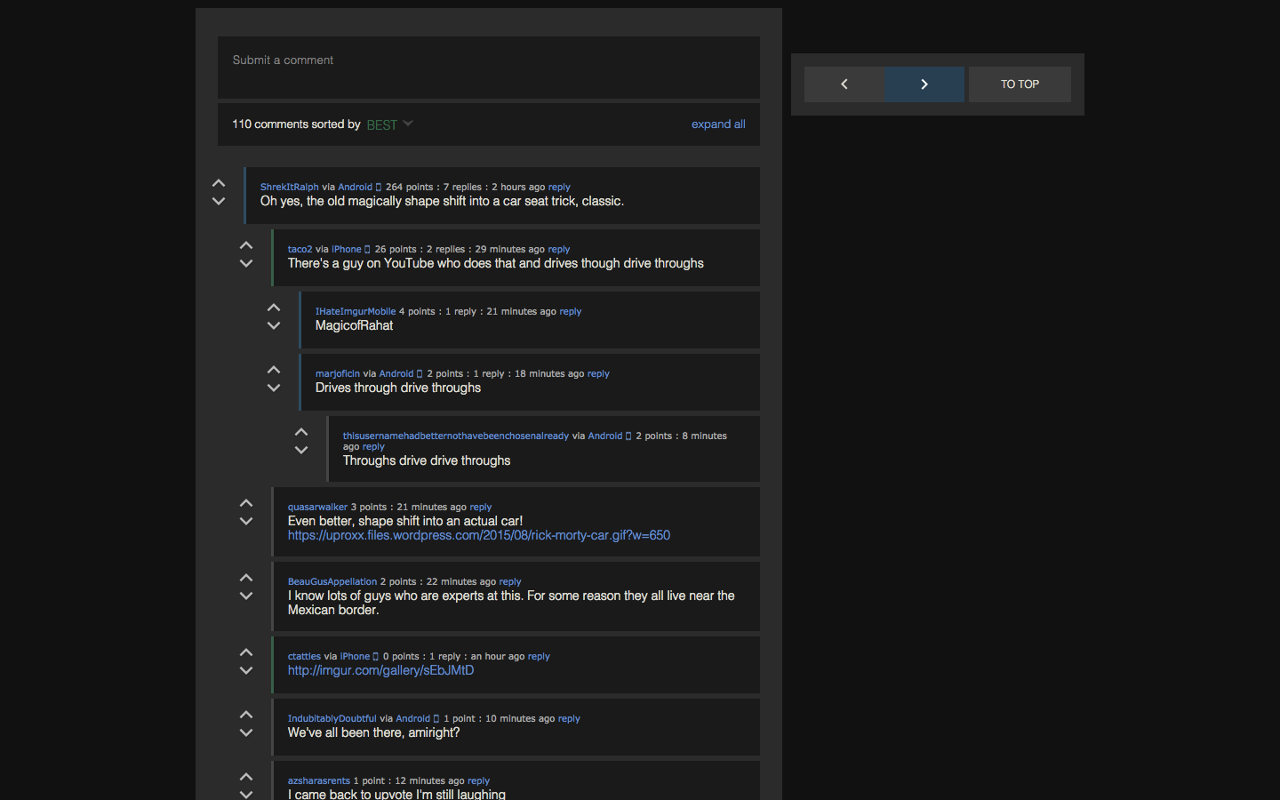Viewport: 1280px width, 800px height.
Task: Collapse replies under thisusernamehadbetternothavebeenchosenalready
Action: tap(301, 450)
